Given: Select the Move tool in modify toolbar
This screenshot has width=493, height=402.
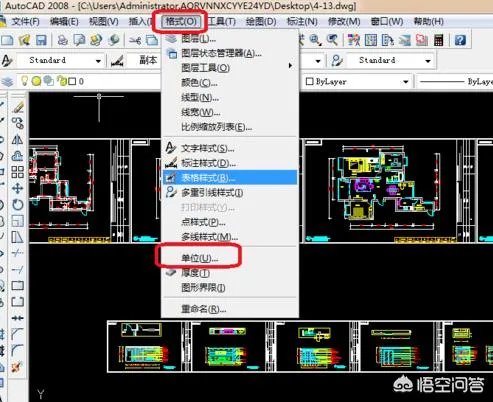Looking at the screenshot, I should click(x=17, y=188).
